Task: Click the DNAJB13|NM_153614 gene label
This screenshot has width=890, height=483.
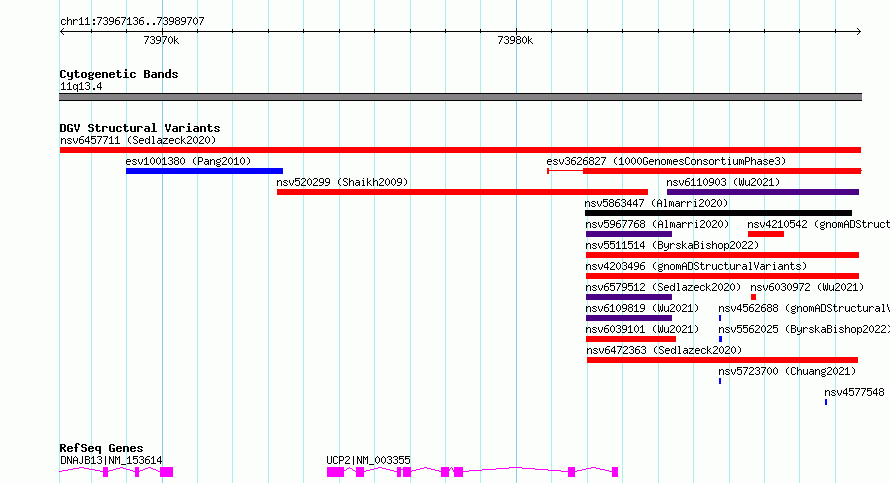Action: tap(111, 460)
